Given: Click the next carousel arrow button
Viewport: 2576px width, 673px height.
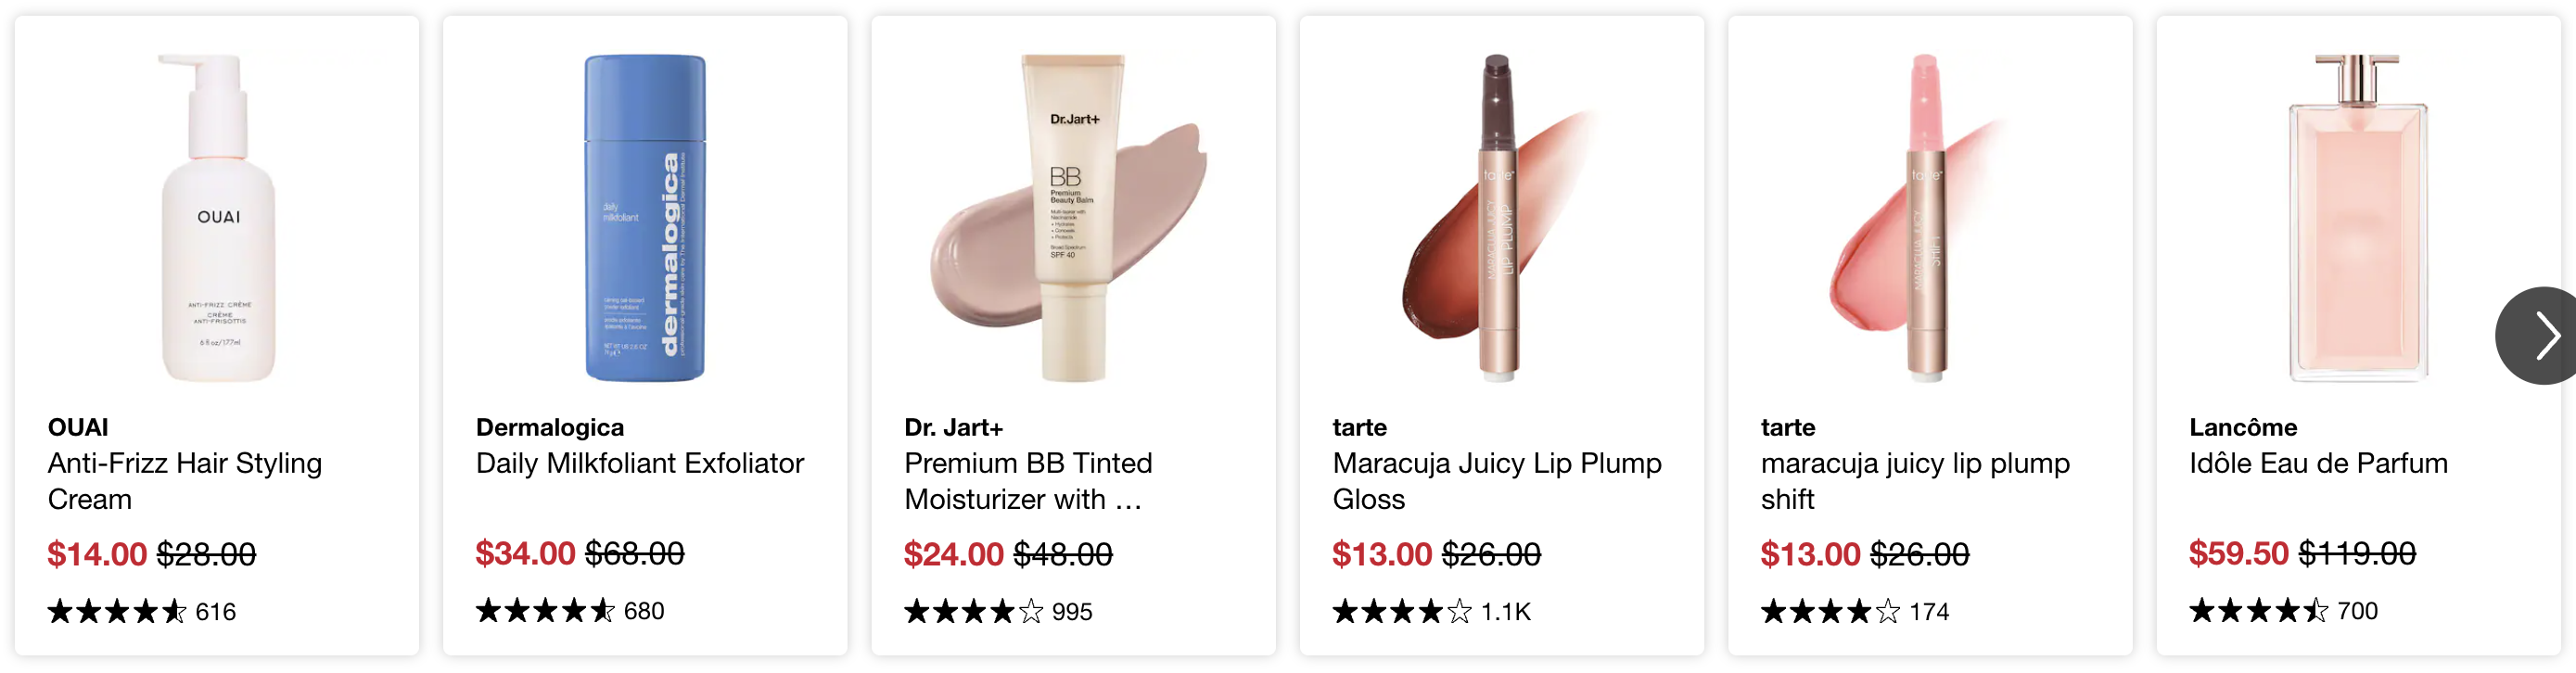Looking at the screenshot, I should pos(2538,335).
